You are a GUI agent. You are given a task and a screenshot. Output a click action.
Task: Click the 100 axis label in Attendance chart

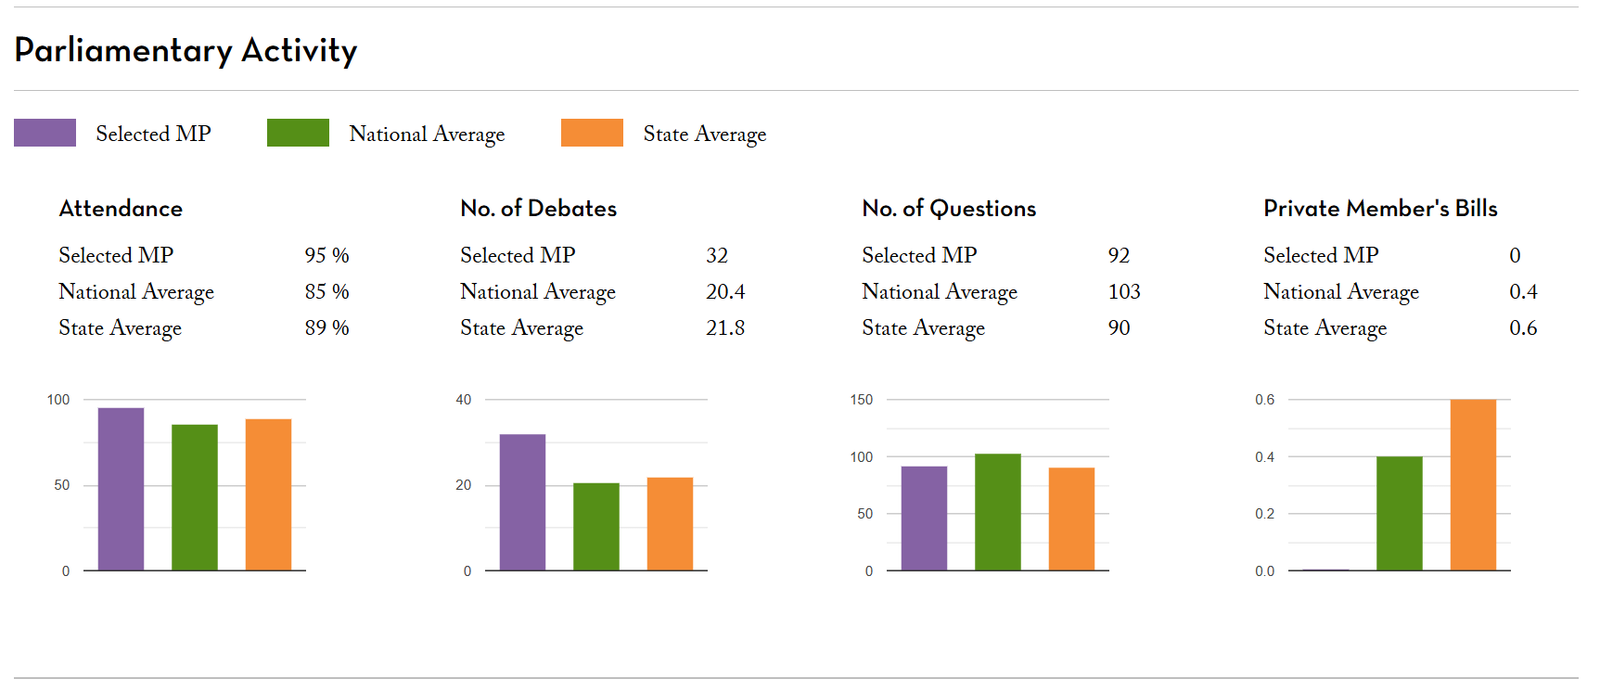pyautogui.click(x=58, y=400)
